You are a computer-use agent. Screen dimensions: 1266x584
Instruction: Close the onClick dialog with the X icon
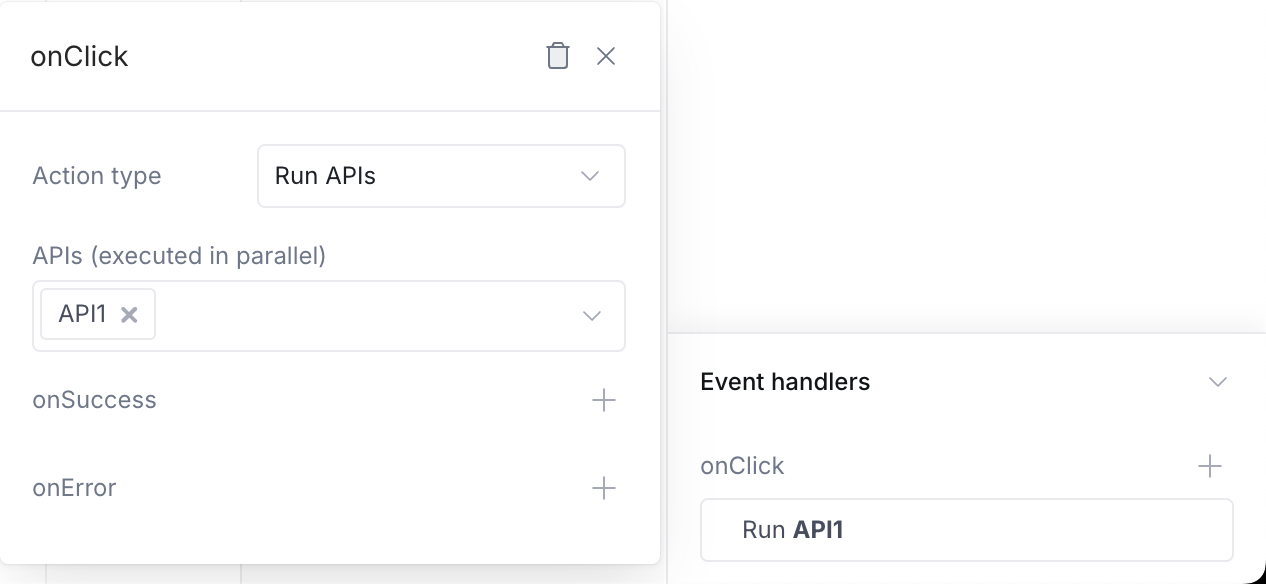[x=606, y=56]
